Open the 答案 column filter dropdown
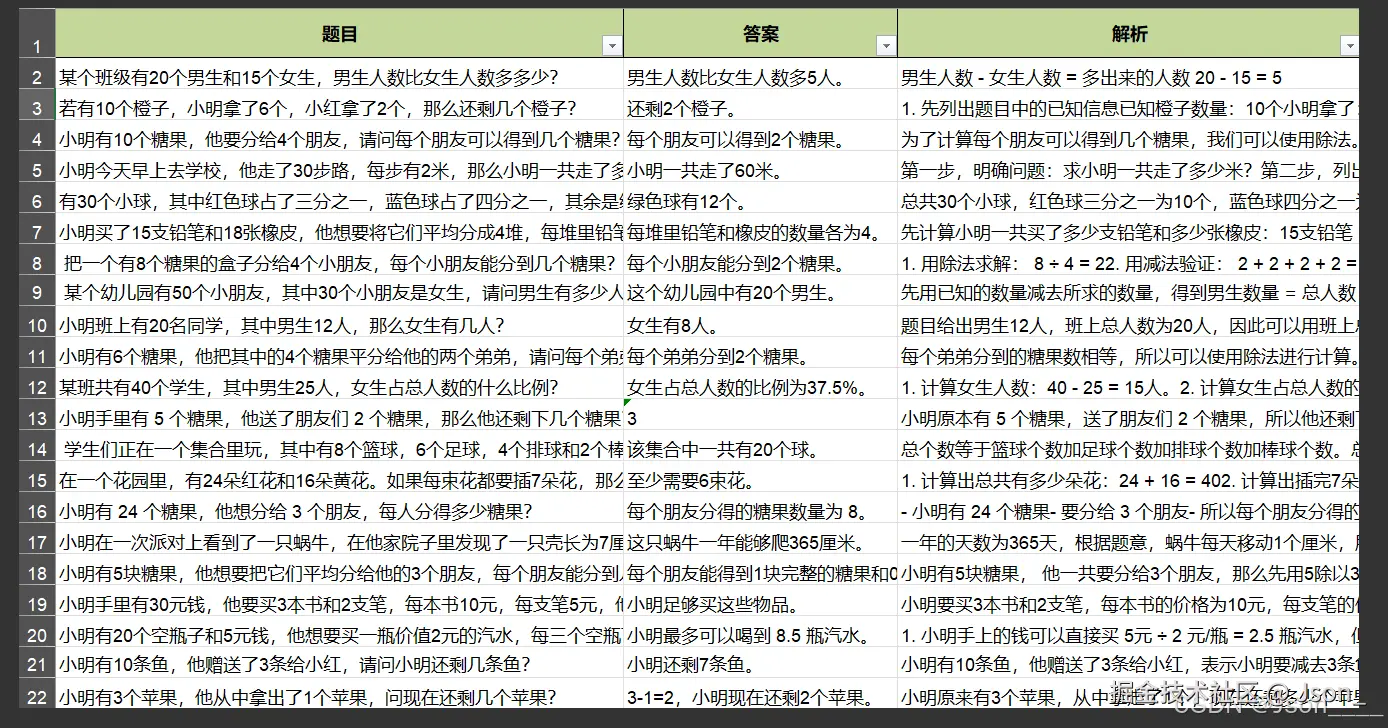 tap(885, 46)
